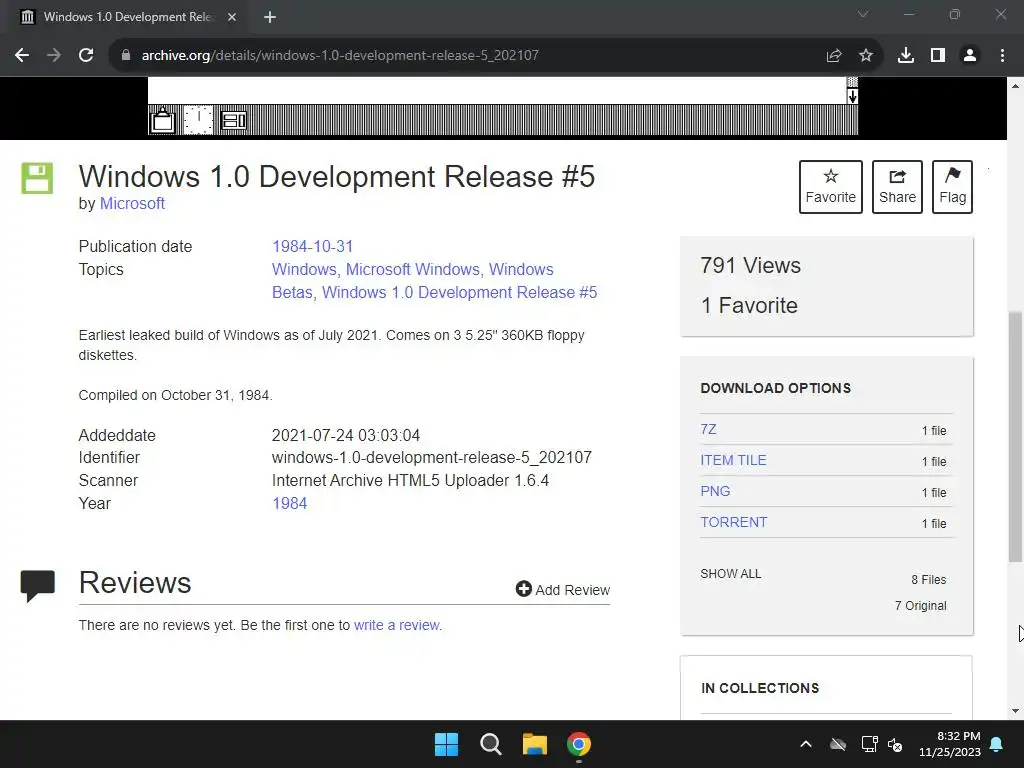Open the Microsoft Windows topic link
1024x768 pixels.
pos(413,269)
